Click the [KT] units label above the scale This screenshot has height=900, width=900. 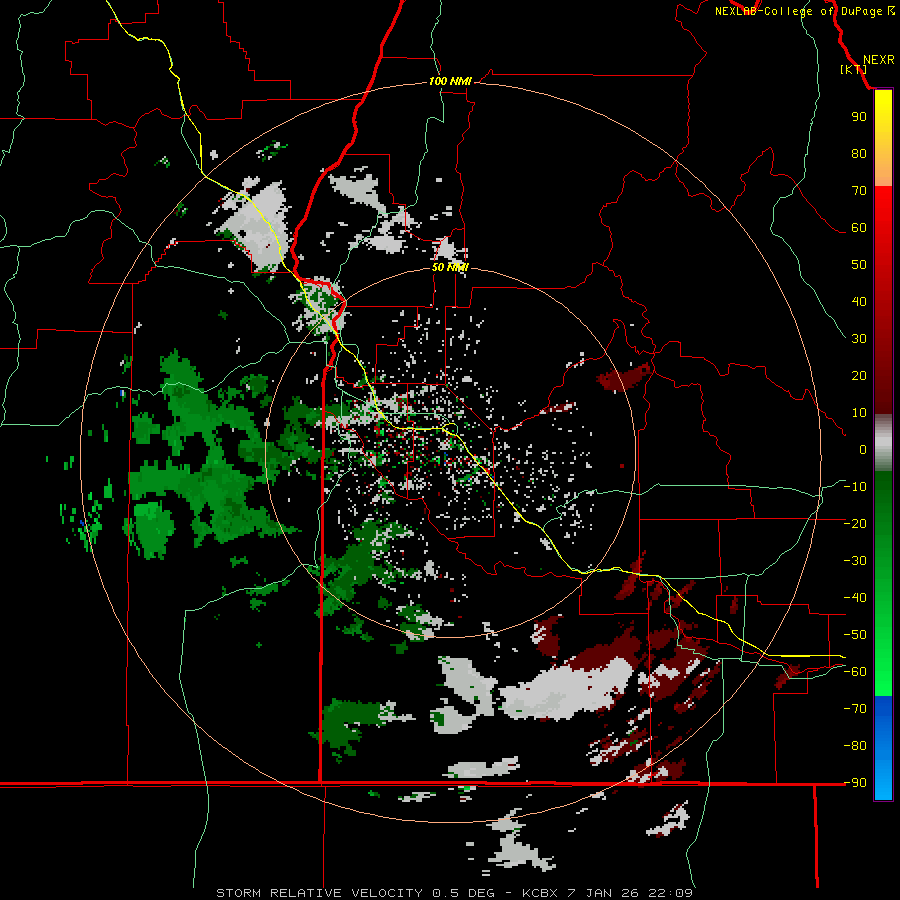click(853, 69)
